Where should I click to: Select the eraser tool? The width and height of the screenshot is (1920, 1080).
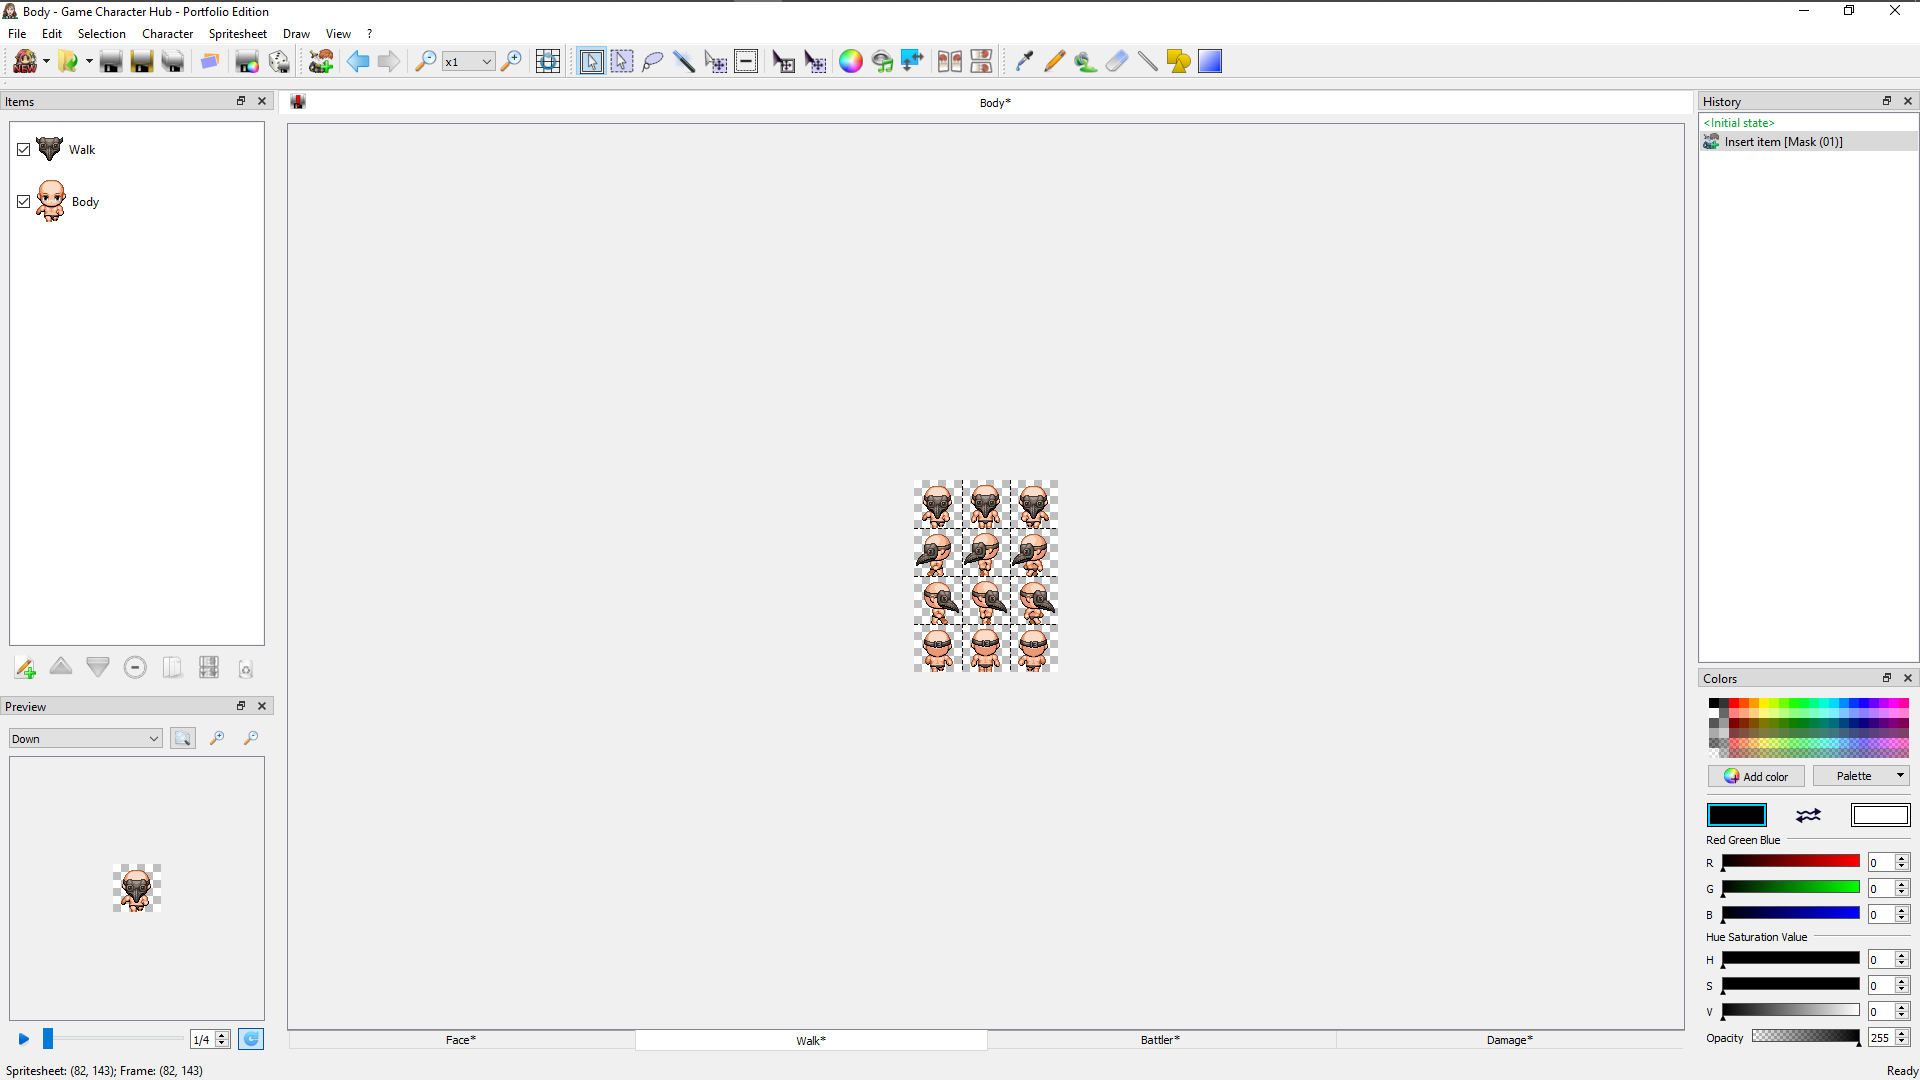1117,62
